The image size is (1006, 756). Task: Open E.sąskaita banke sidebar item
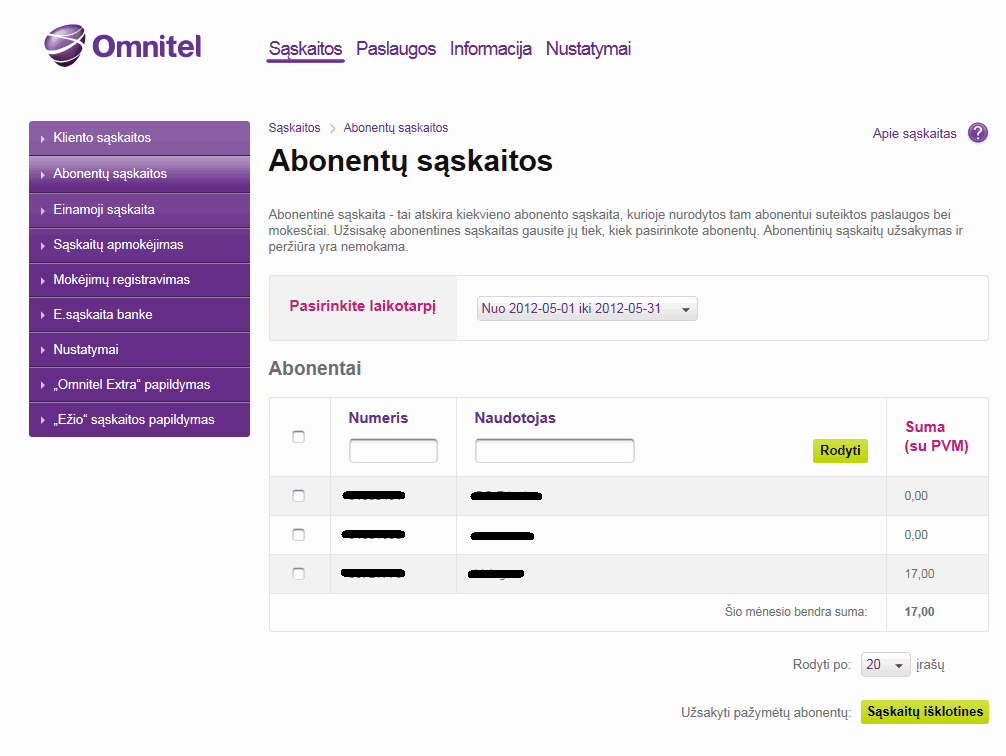pos(139,315)
